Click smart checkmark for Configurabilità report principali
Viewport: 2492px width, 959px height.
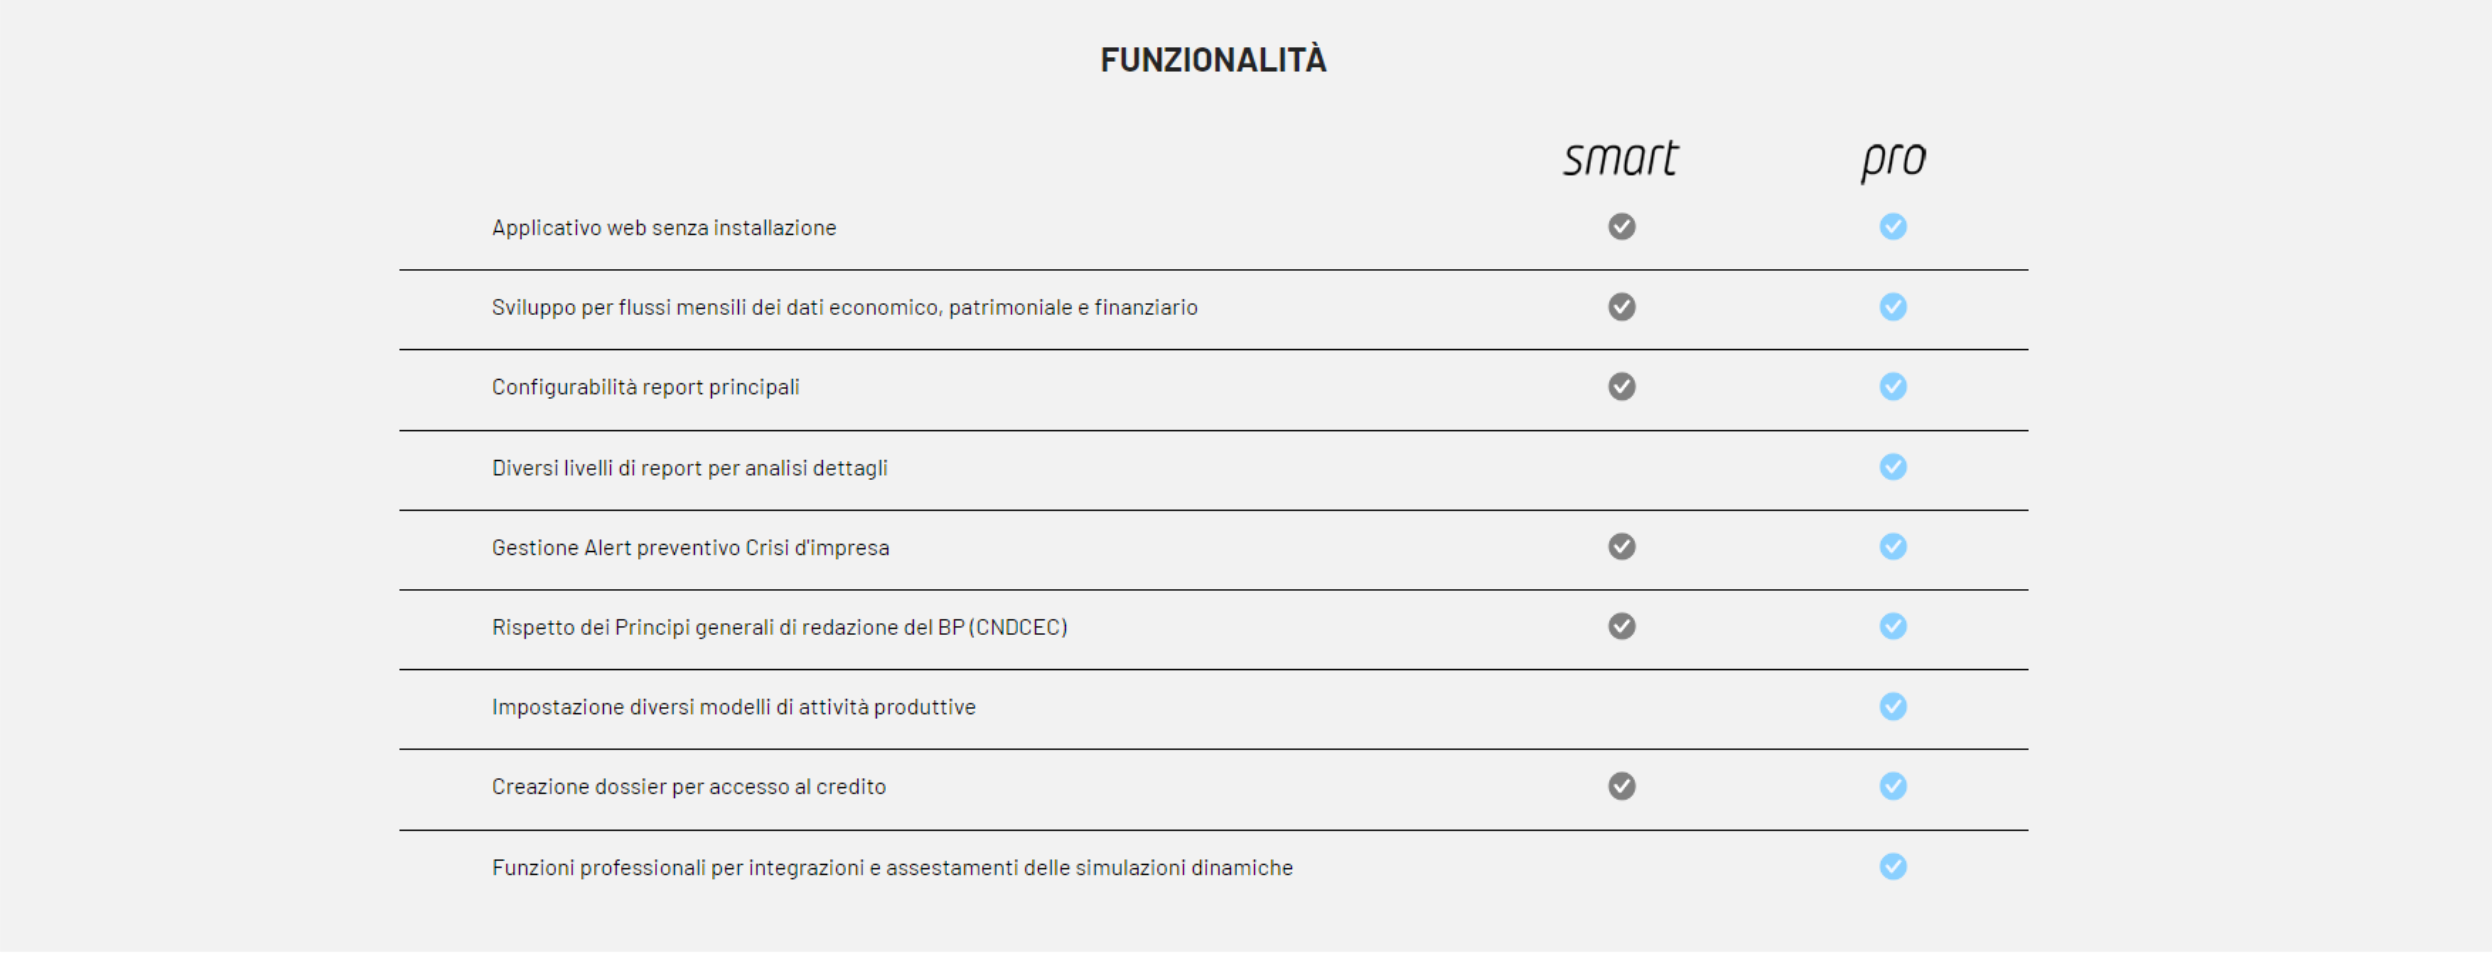[x=1622, y=386]
